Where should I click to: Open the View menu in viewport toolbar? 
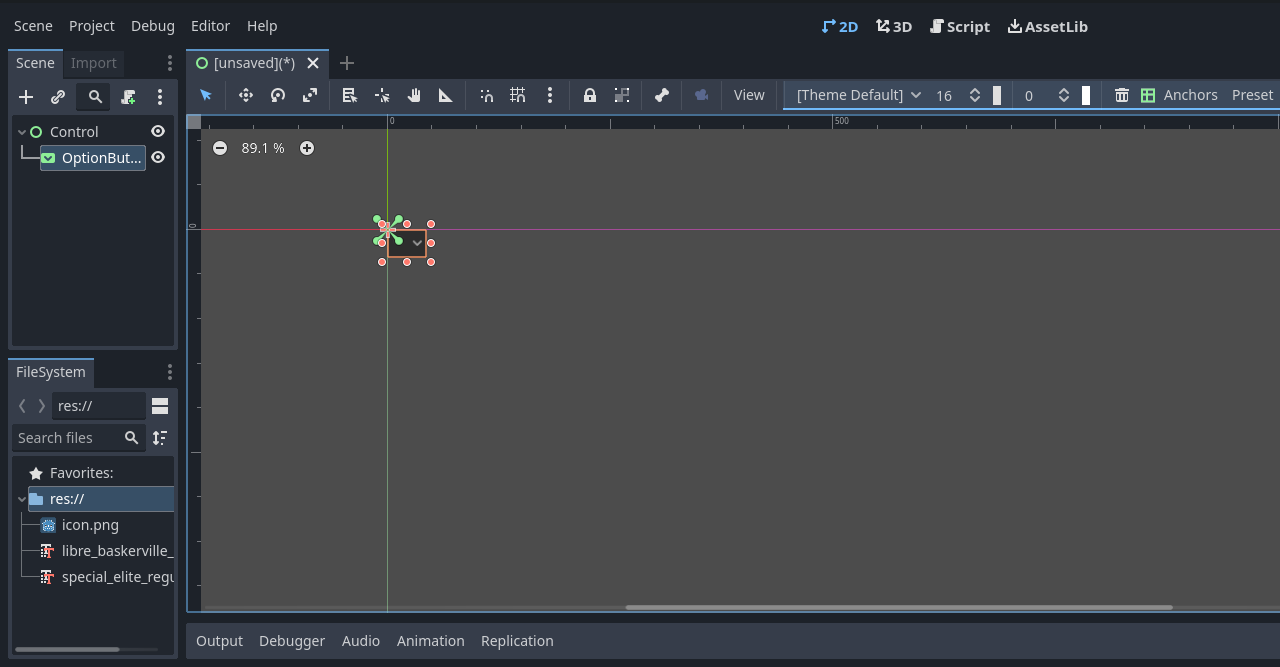(x=749, y=95)
